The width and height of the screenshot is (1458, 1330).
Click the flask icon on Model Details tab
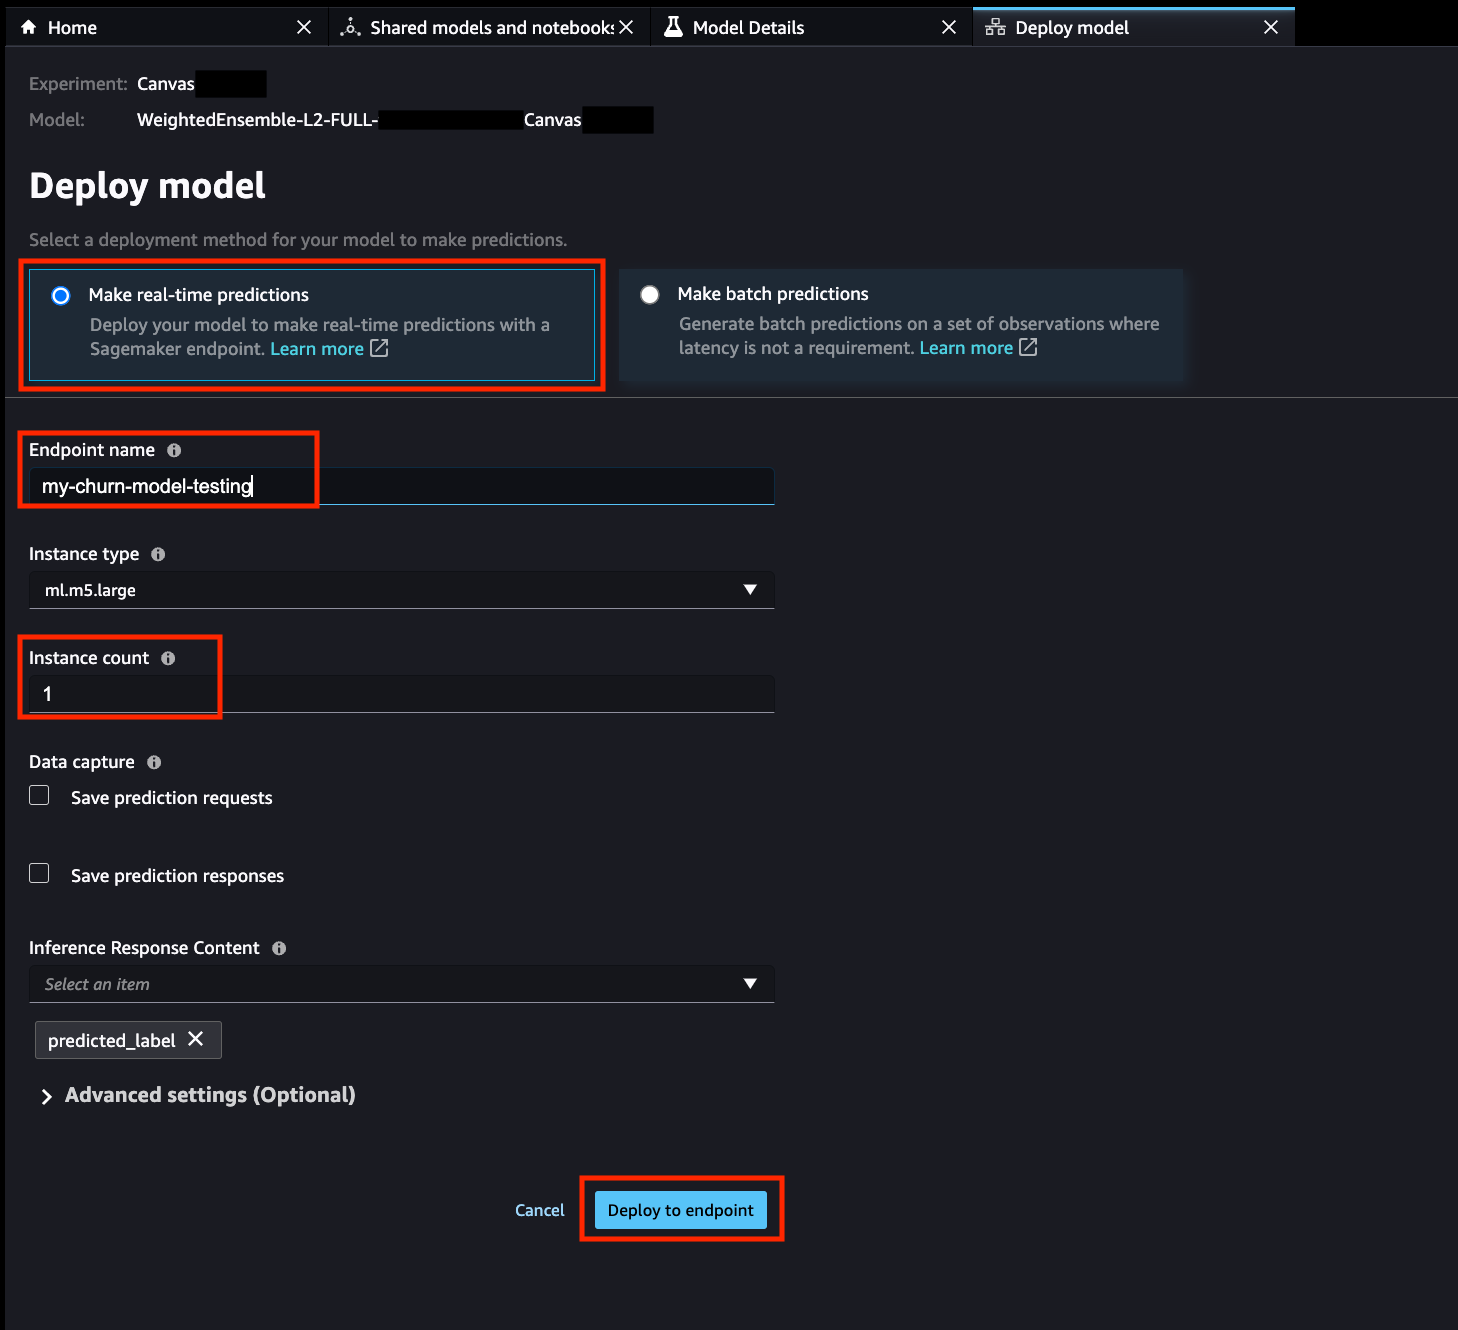pyautogui.click(x=674, y=27)
